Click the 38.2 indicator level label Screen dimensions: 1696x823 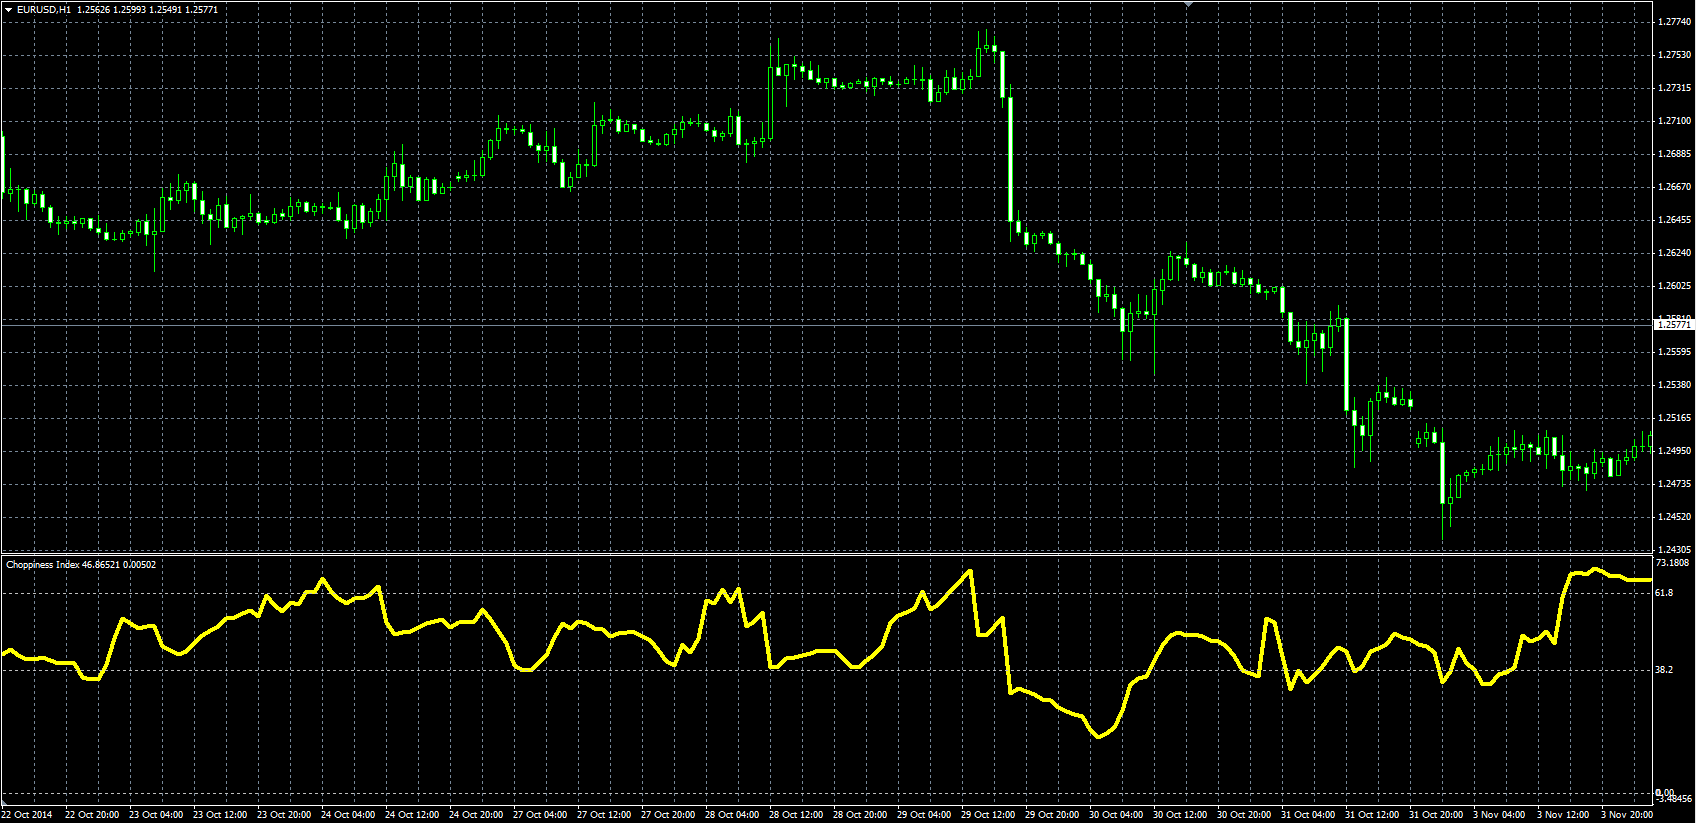pyautogui.click(x=1664, y=670)
